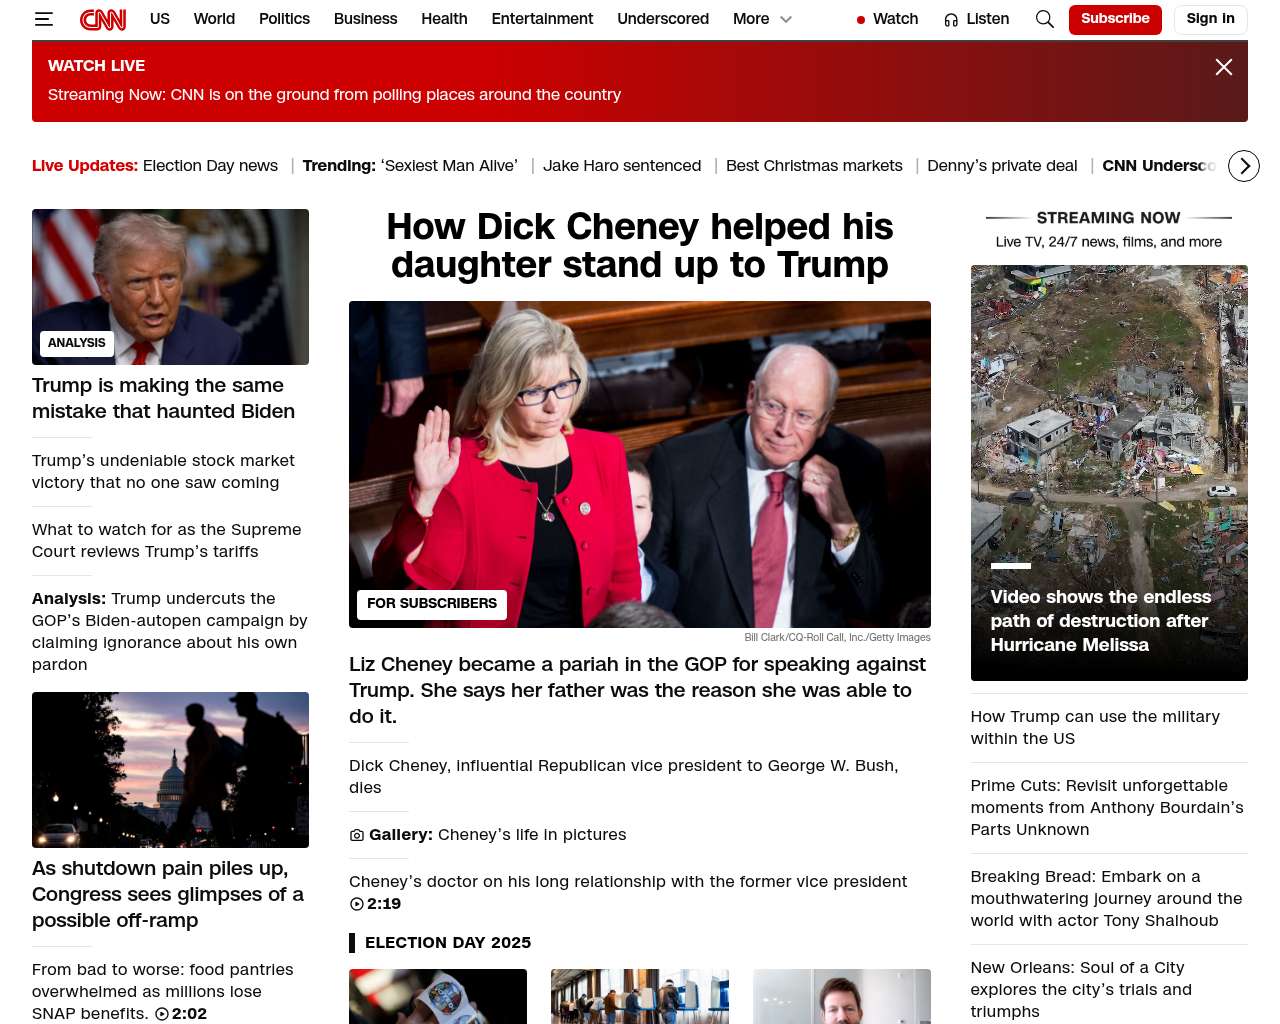The image size is (1280, 1024).
Task: Click the CNN logo
Action: tap(103, 19)
